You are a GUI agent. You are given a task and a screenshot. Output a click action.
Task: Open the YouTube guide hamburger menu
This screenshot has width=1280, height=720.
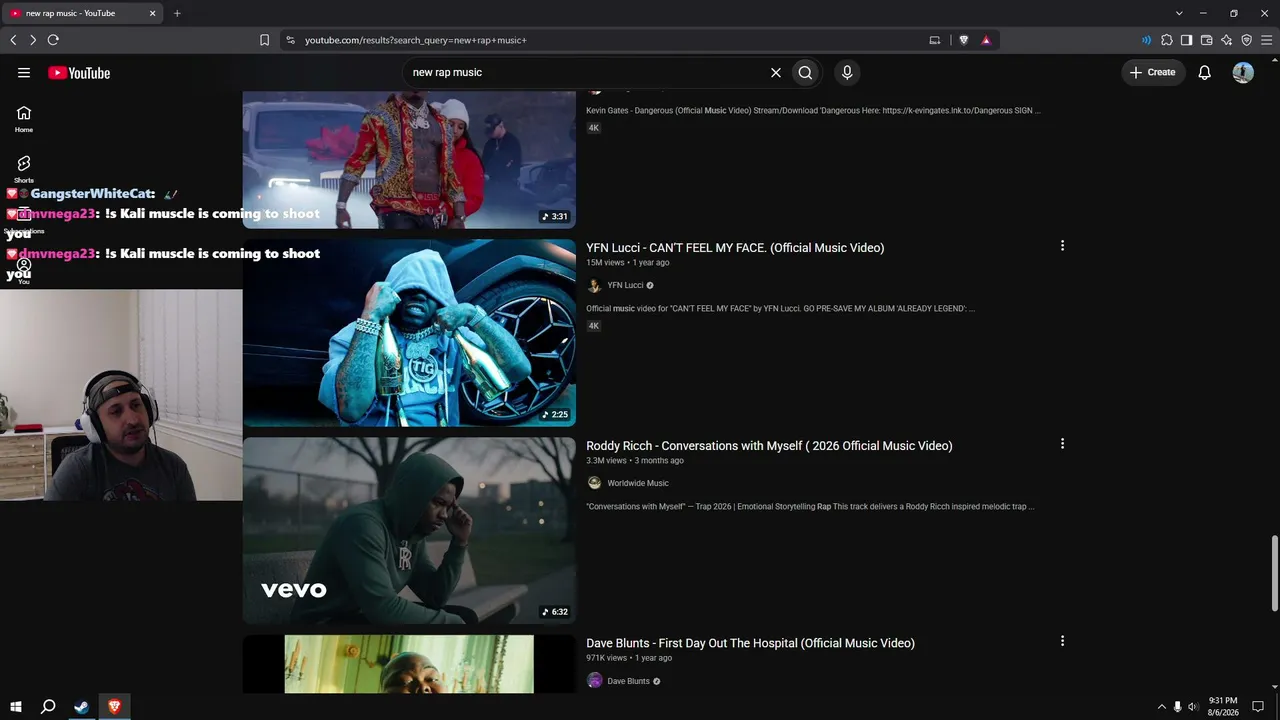24,72
